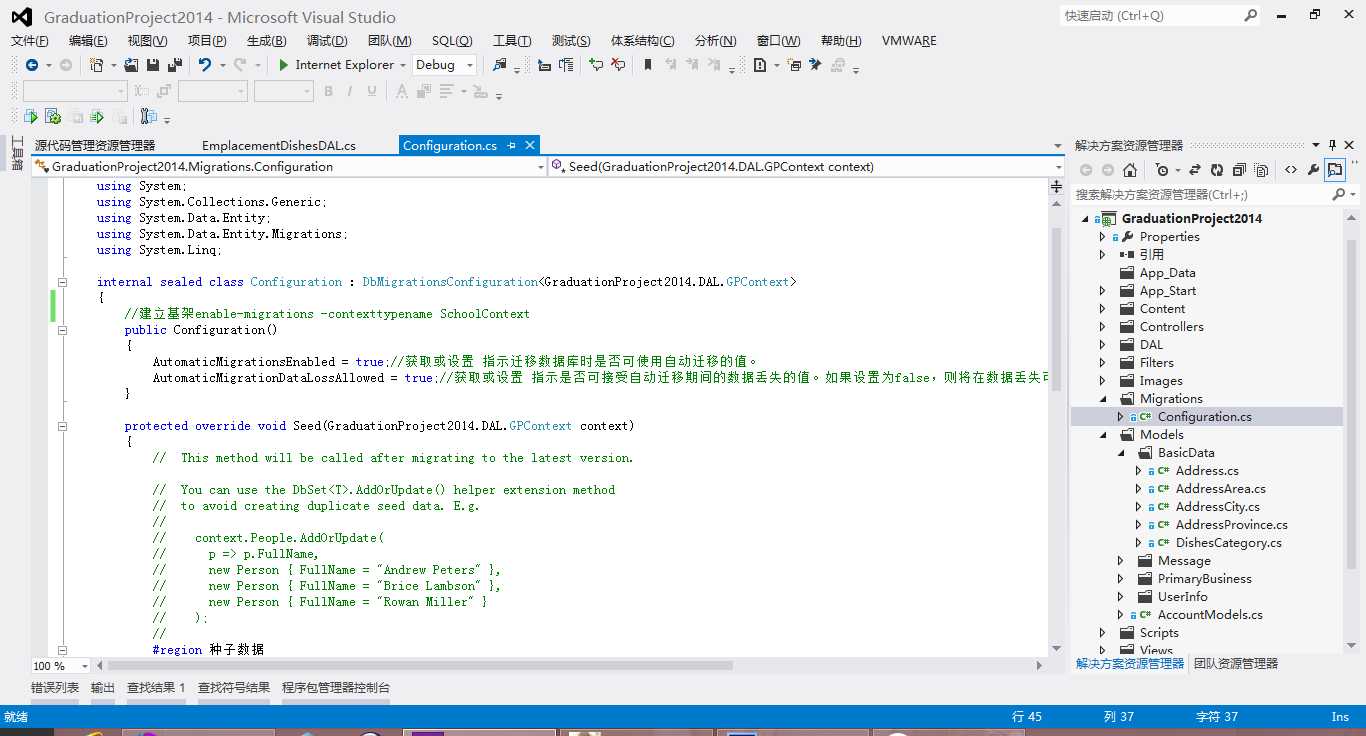Click the Save All icon
This screenshot has height=736, width=1366.
click(175, 65)
